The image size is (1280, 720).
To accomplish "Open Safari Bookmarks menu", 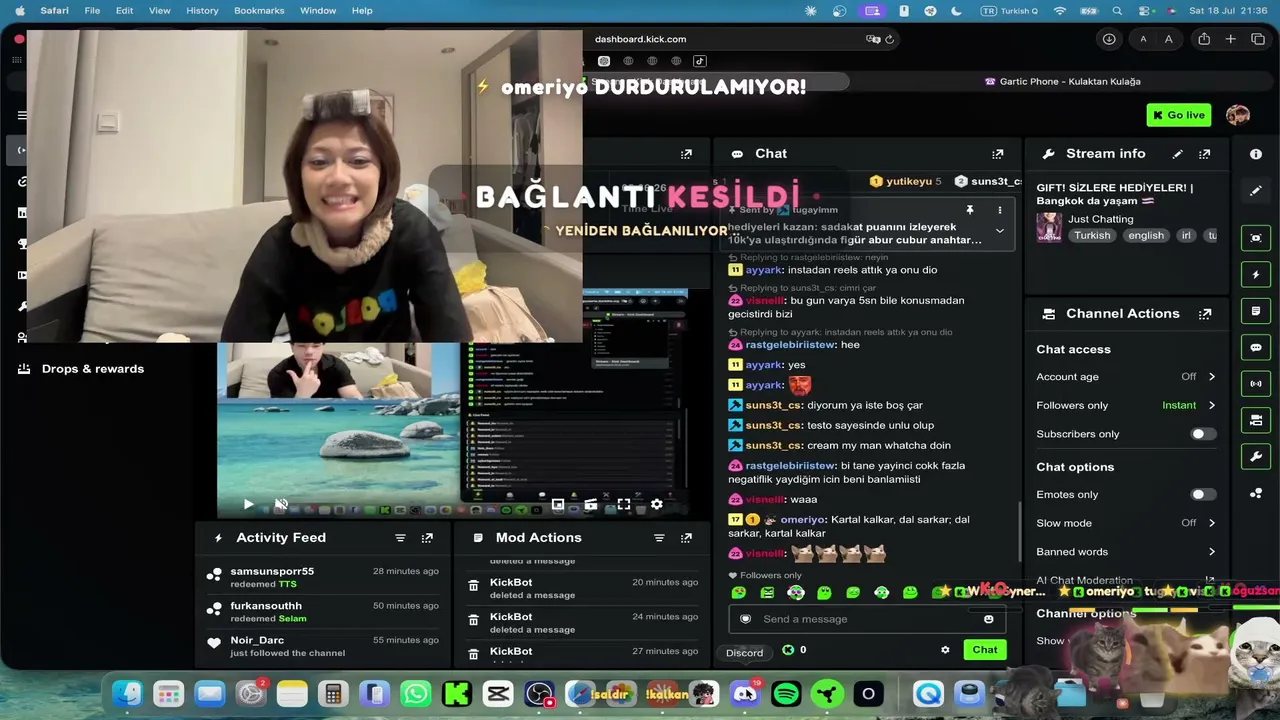I will click(259, 11).
